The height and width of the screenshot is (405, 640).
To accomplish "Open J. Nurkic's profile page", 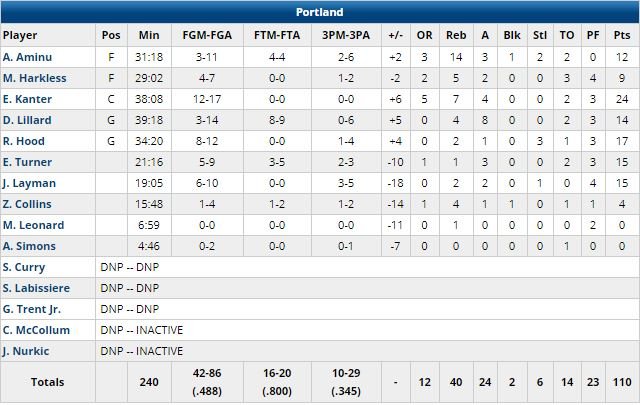I will 27,351.
